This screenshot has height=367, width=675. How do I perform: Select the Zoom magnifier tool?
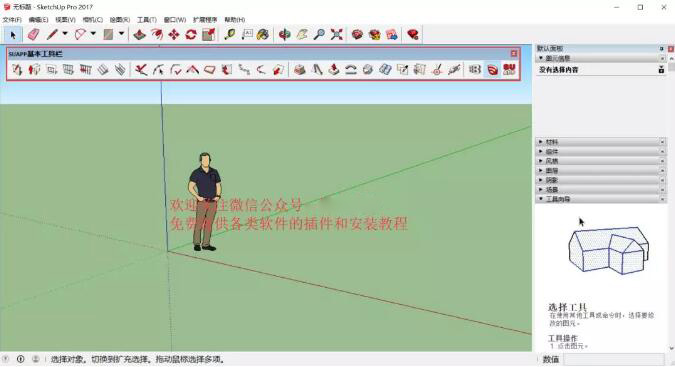pos(319,34)
